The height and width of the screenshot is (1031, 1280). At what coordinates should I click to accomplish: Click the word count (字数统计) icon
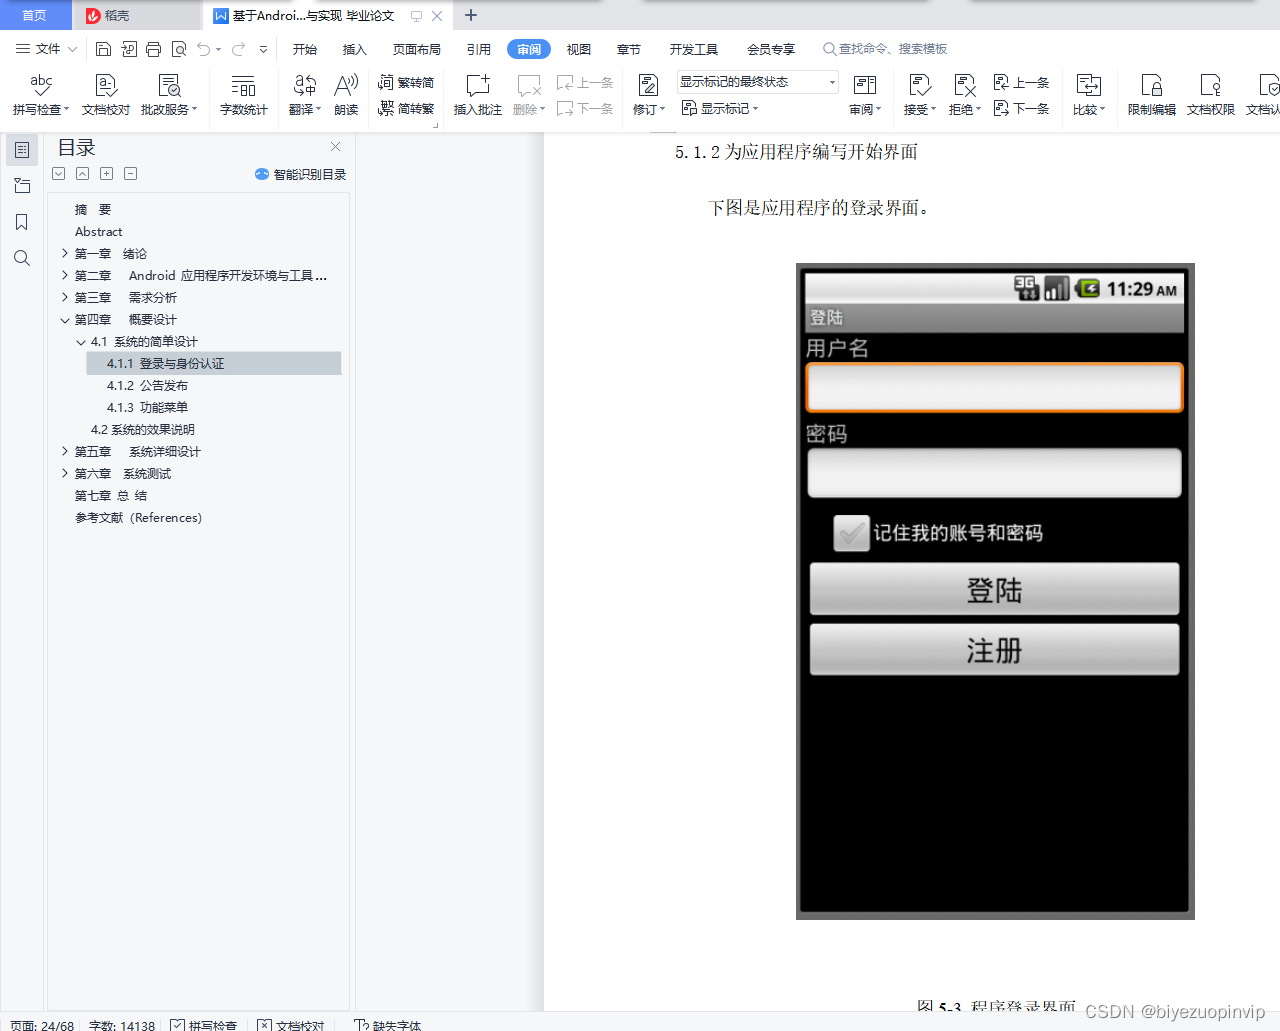[243, 94]
